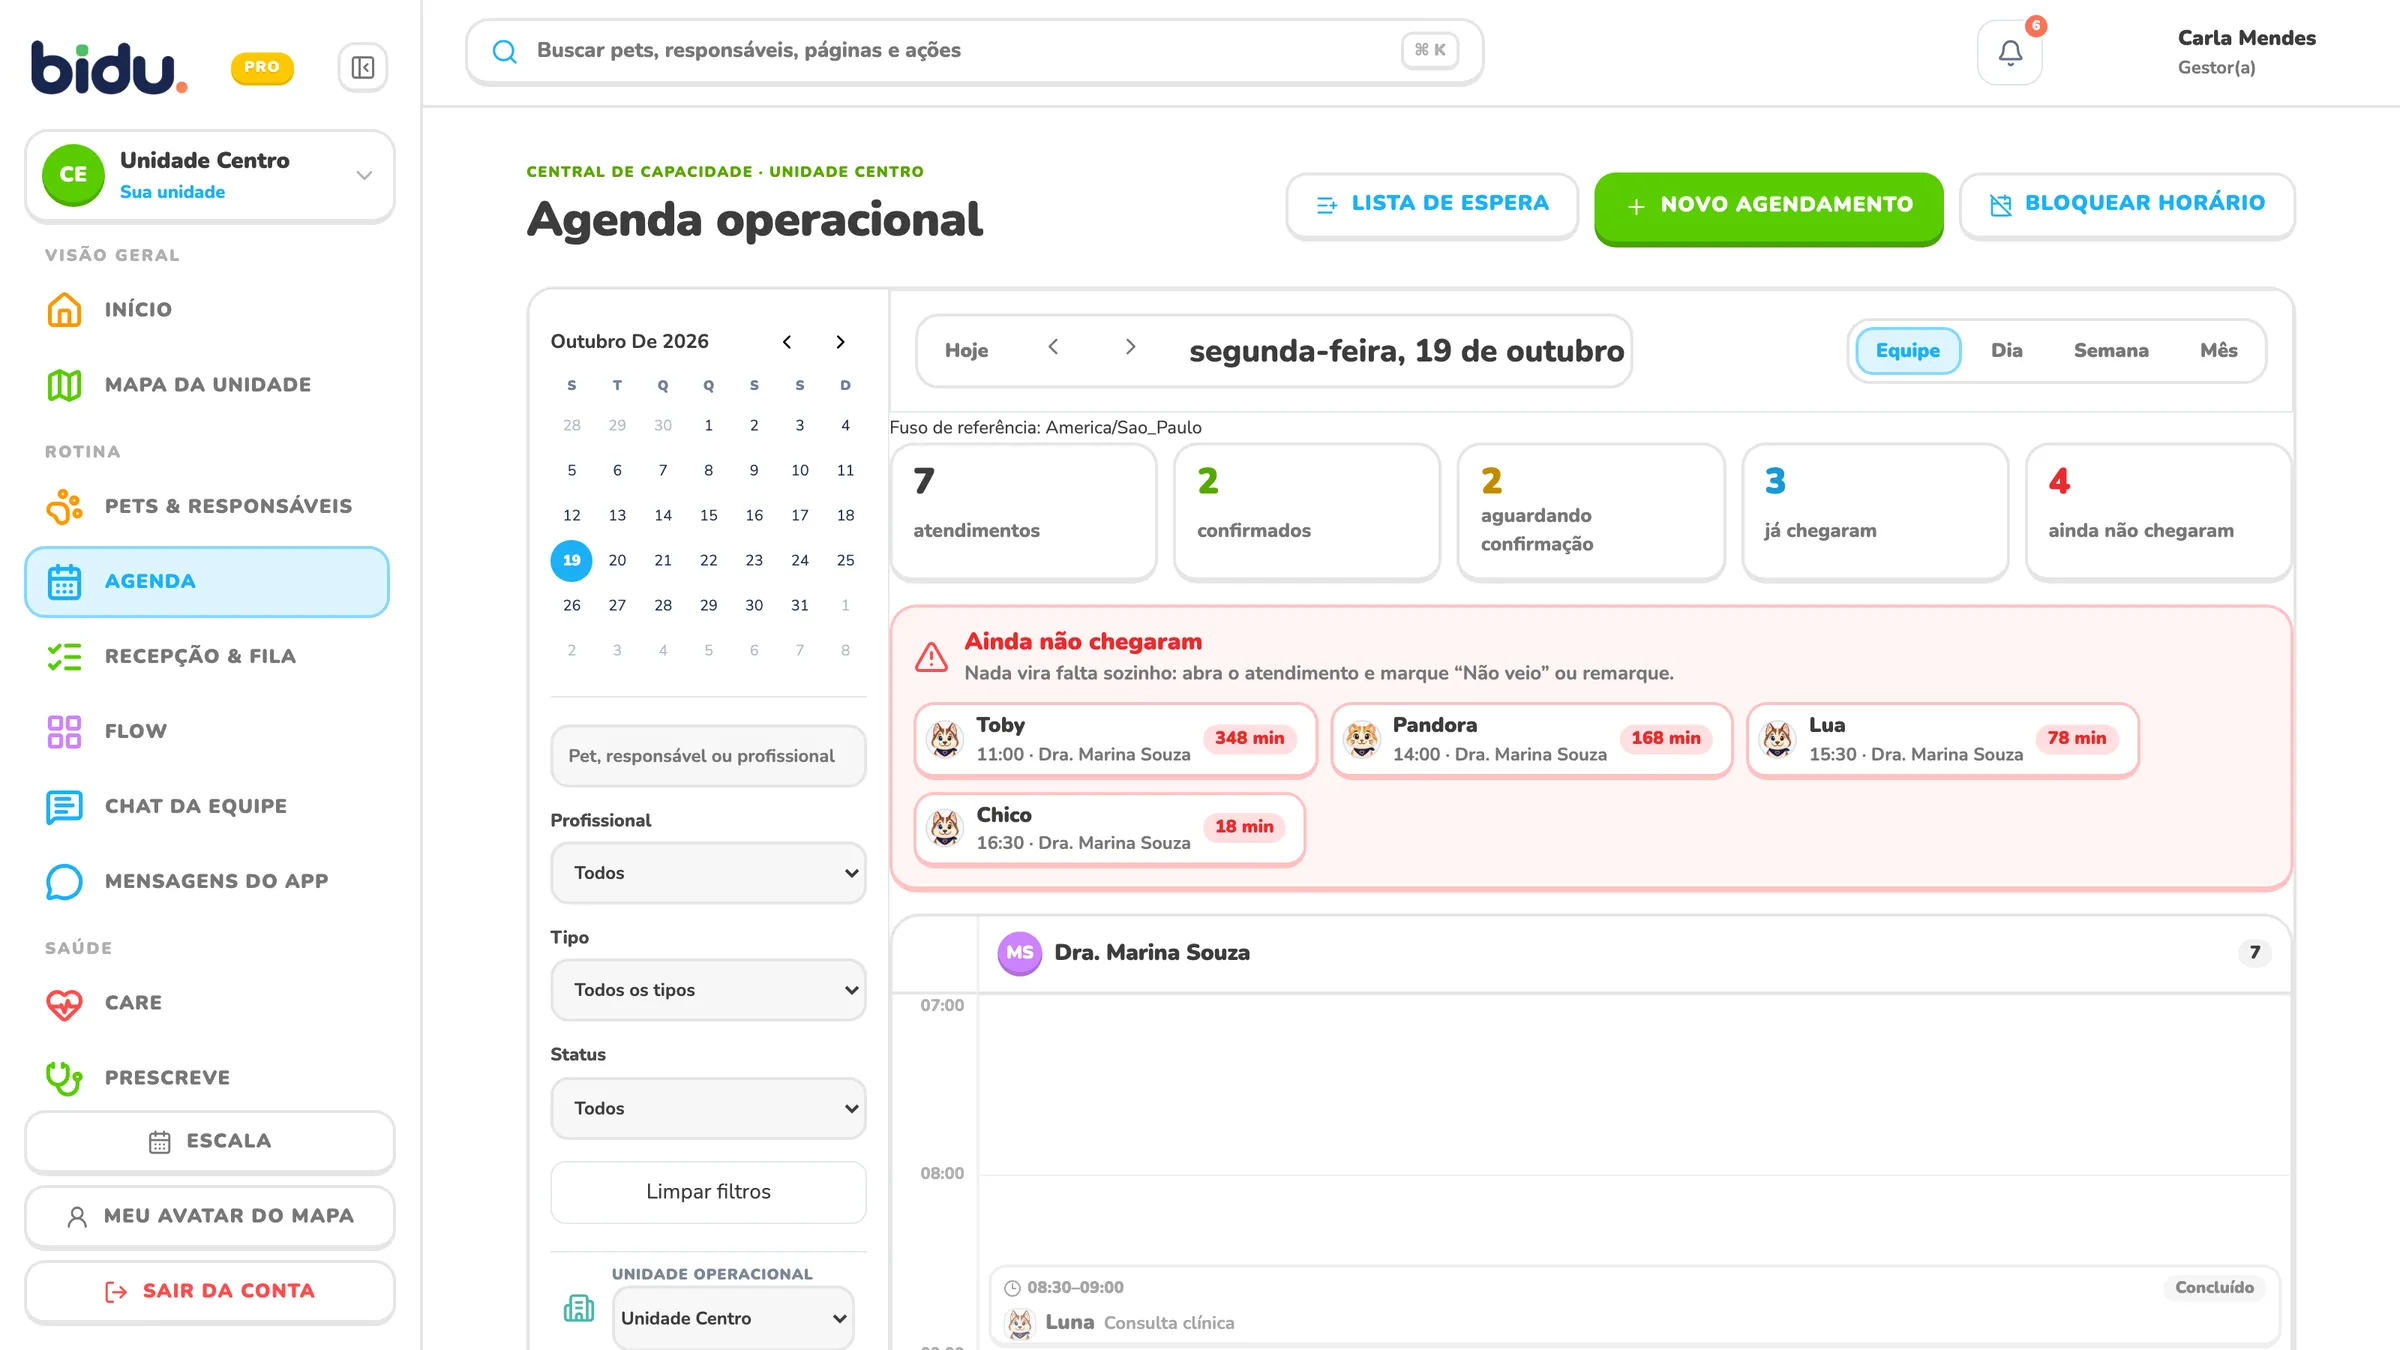Click Sair da Conta button
This screenshot has height=1350, width=2400.
(x=210, y=1291)
